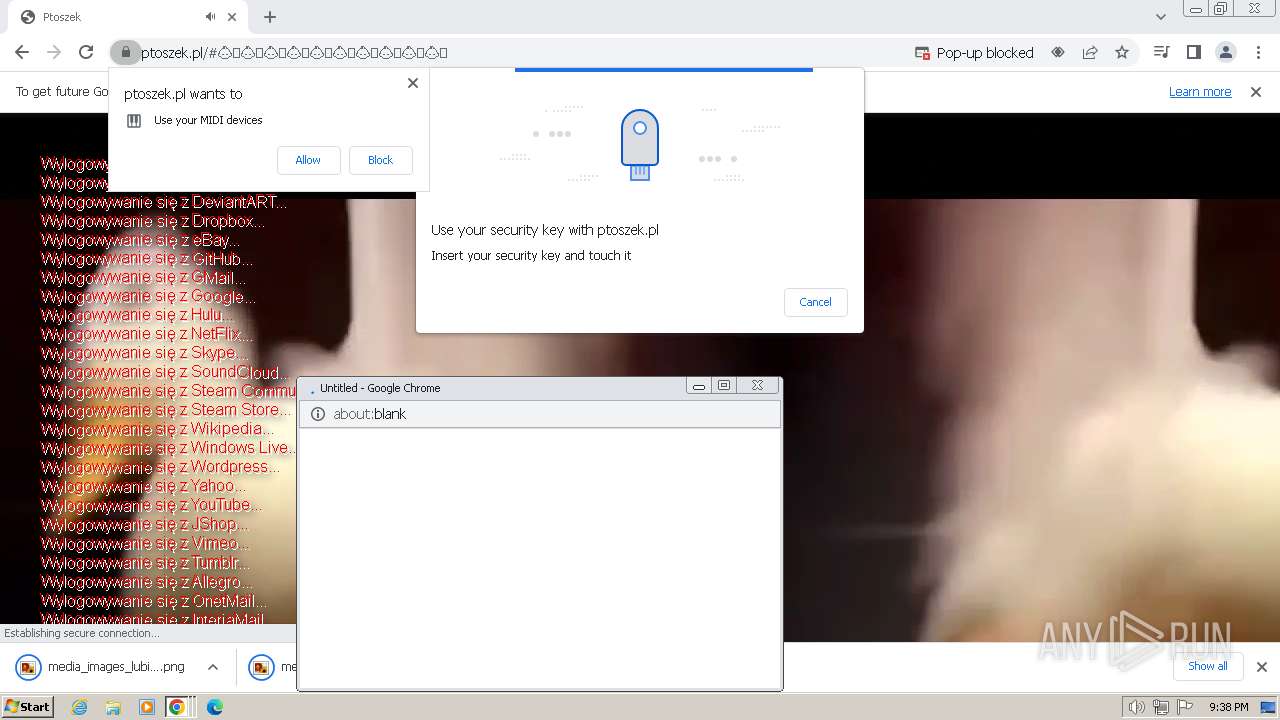Viewport: 1280px width, 720px height.
Task: Minimize the Untitled popup window
Action: point(699,386)
